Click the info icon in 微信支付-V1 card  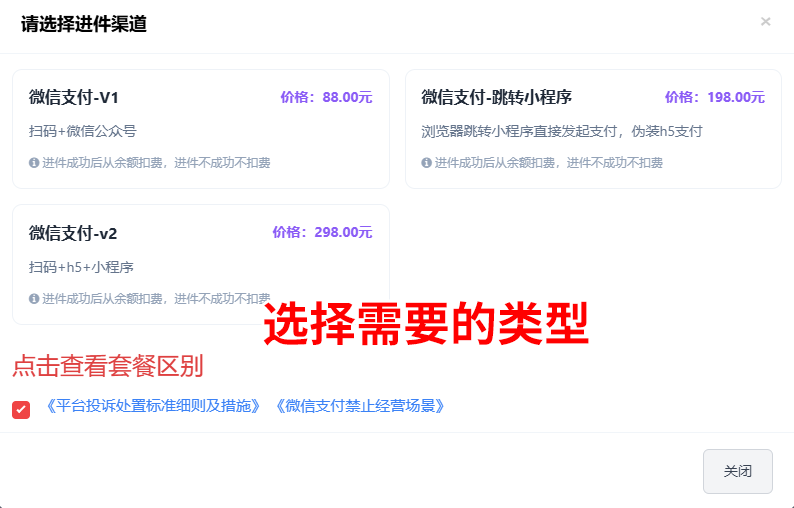pyautogui.click(x=34, y=163)
